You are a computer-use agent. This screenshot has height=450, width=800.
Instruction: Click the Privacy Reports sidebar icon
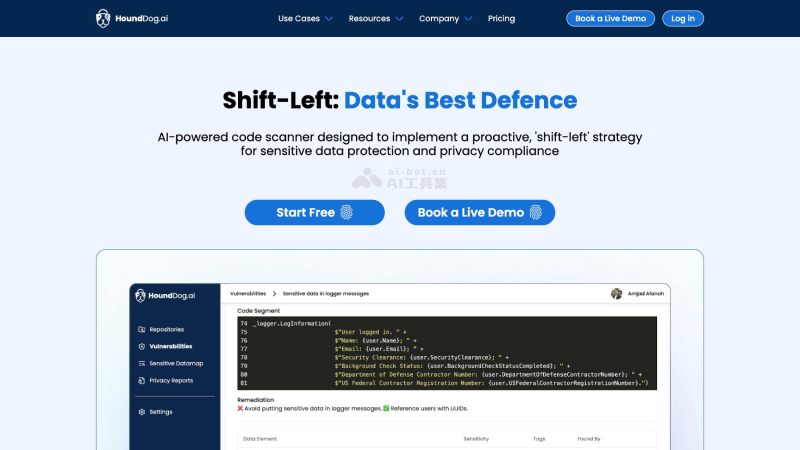(x=142, y=381)
